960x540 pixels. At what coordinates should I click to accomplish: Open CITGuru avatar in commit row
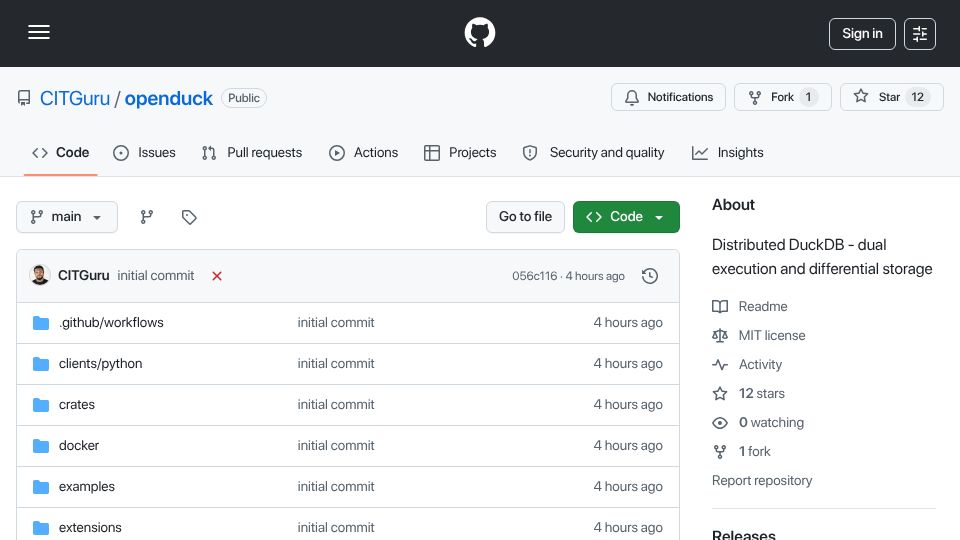tap(40, 276)
